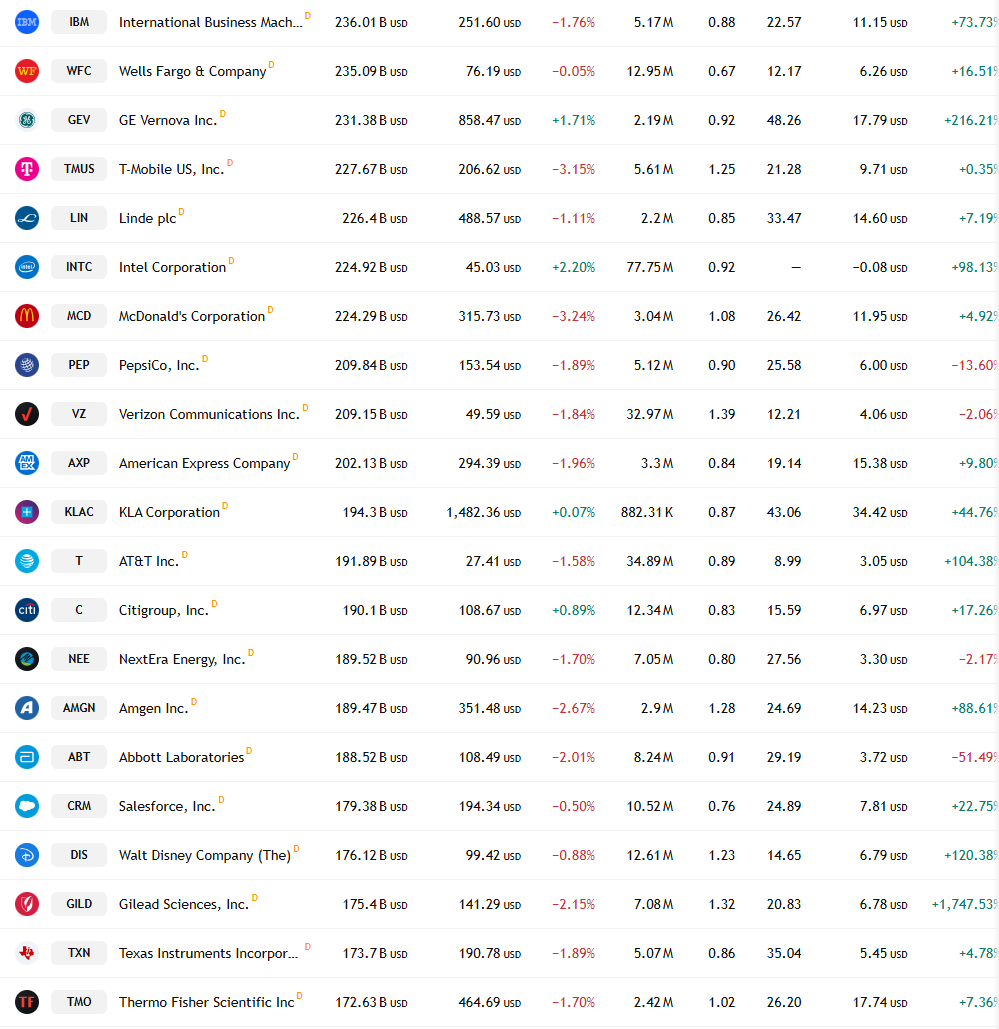Image resolution: width=999 pixels, height=1029 pixels.
Task: Open the WFC ticker symbol
Action: [x=79, y=71]
